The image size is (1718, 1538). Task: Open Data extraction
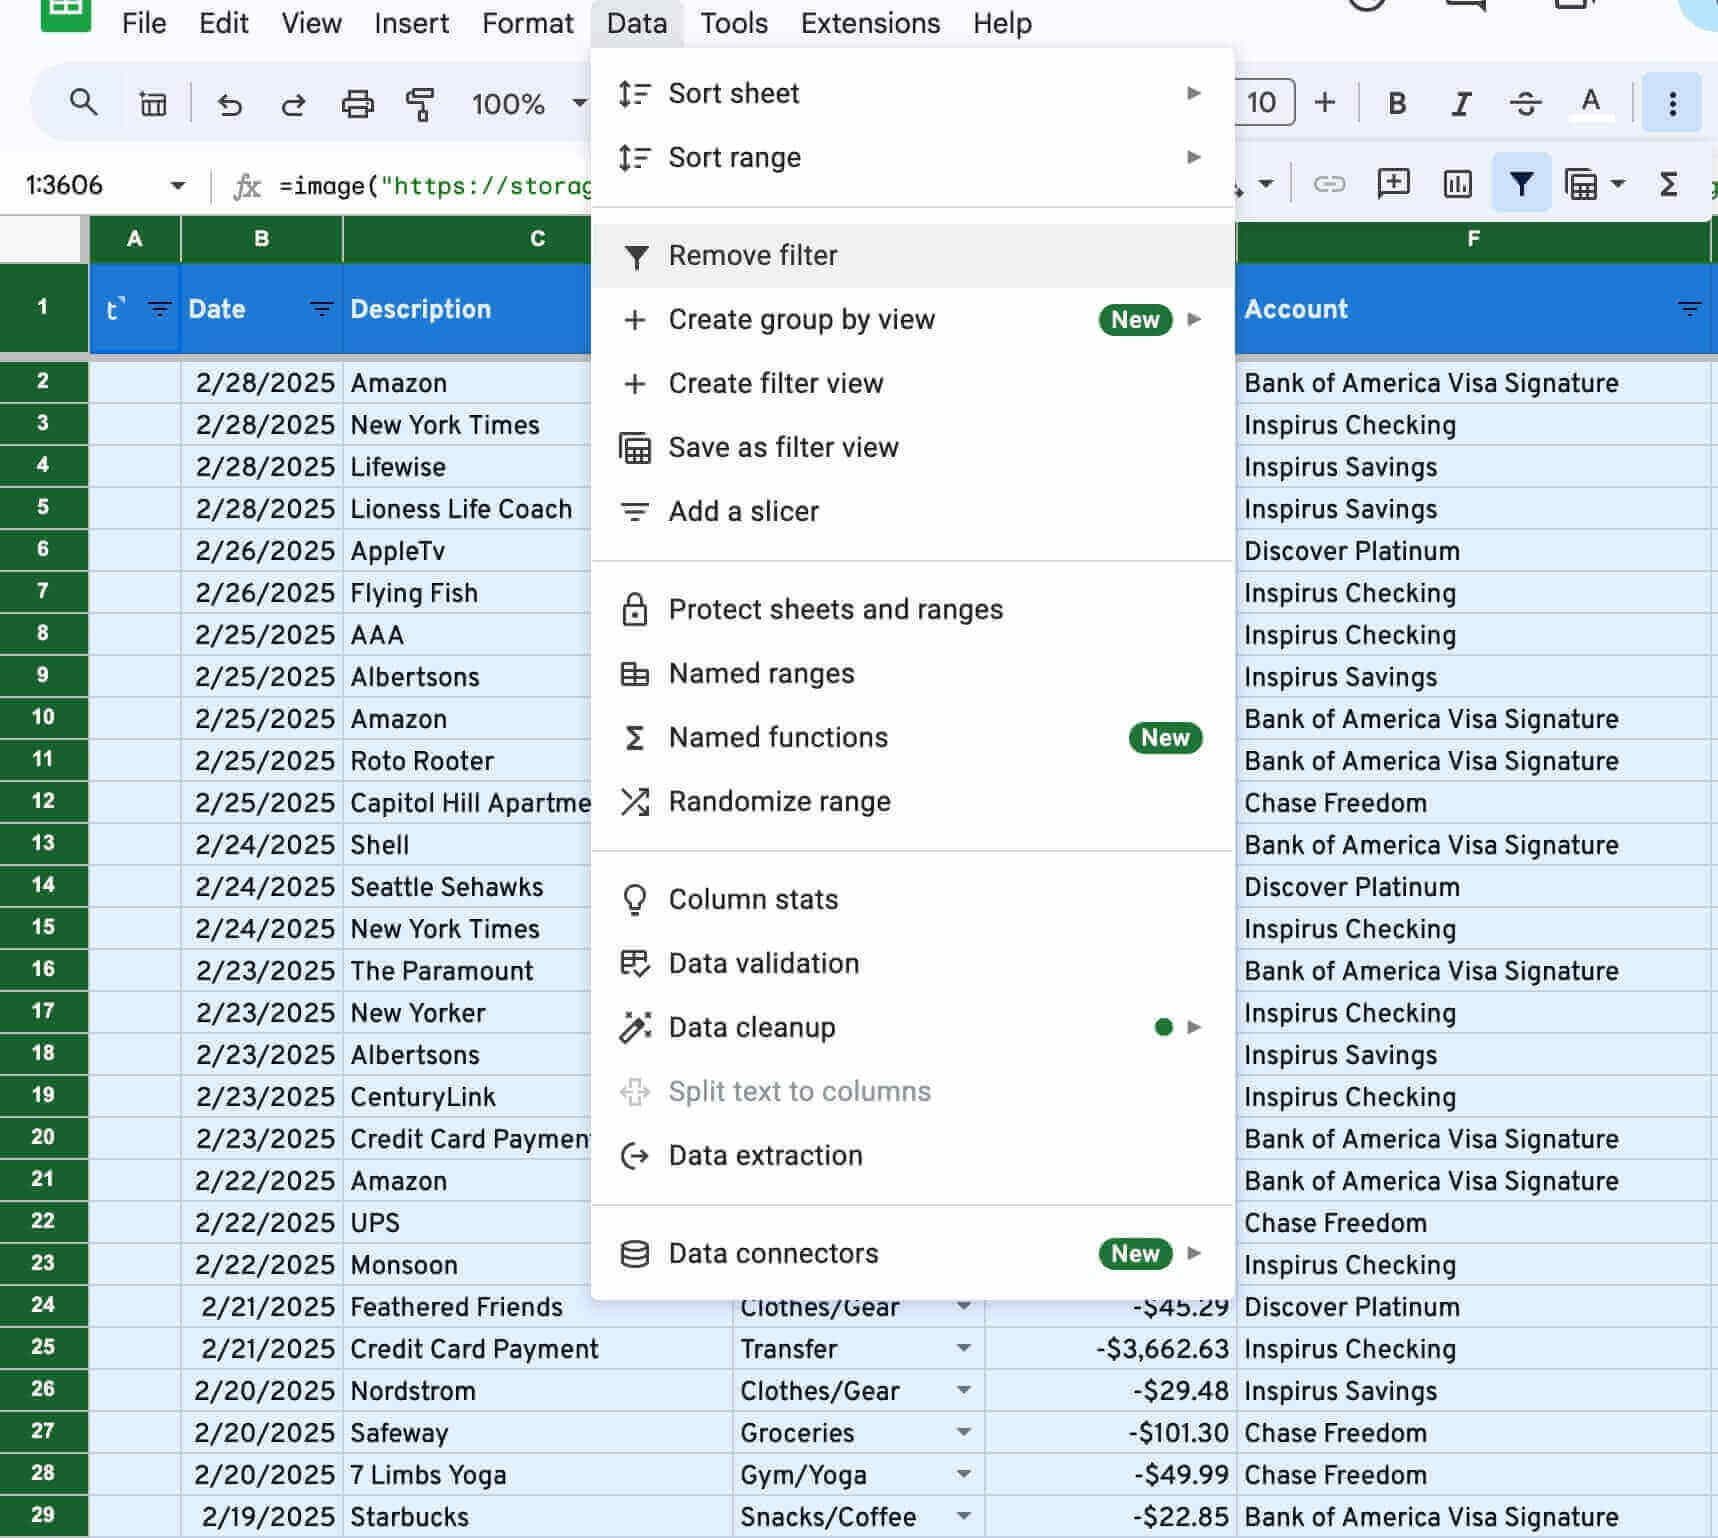[912, 1156]
